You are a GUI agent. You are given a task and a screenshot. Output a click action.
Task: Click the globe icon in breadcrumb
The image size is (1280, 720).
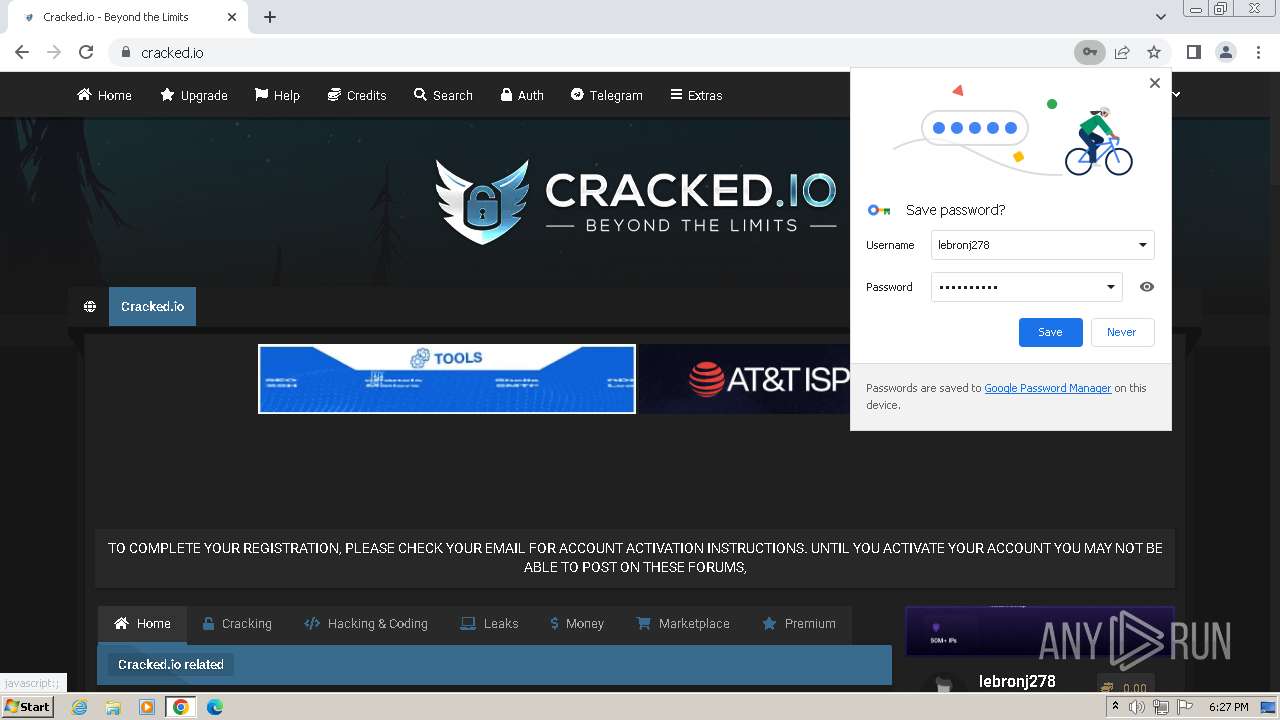coord(90,307)
